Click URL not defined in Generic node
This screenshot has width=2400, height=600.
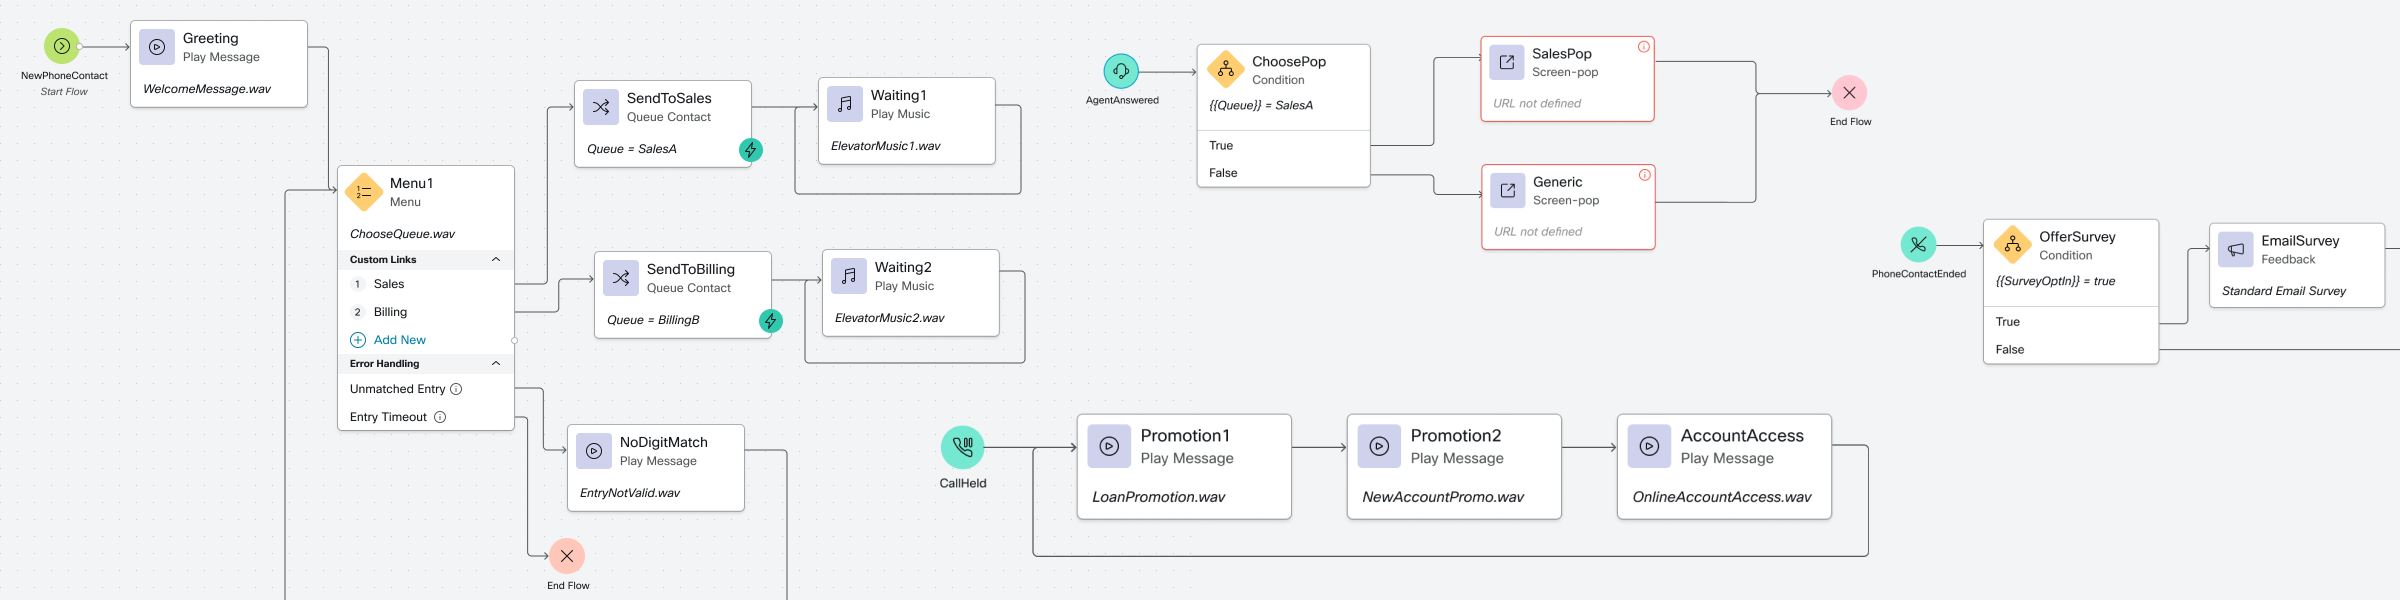(x=1538, y=231)
